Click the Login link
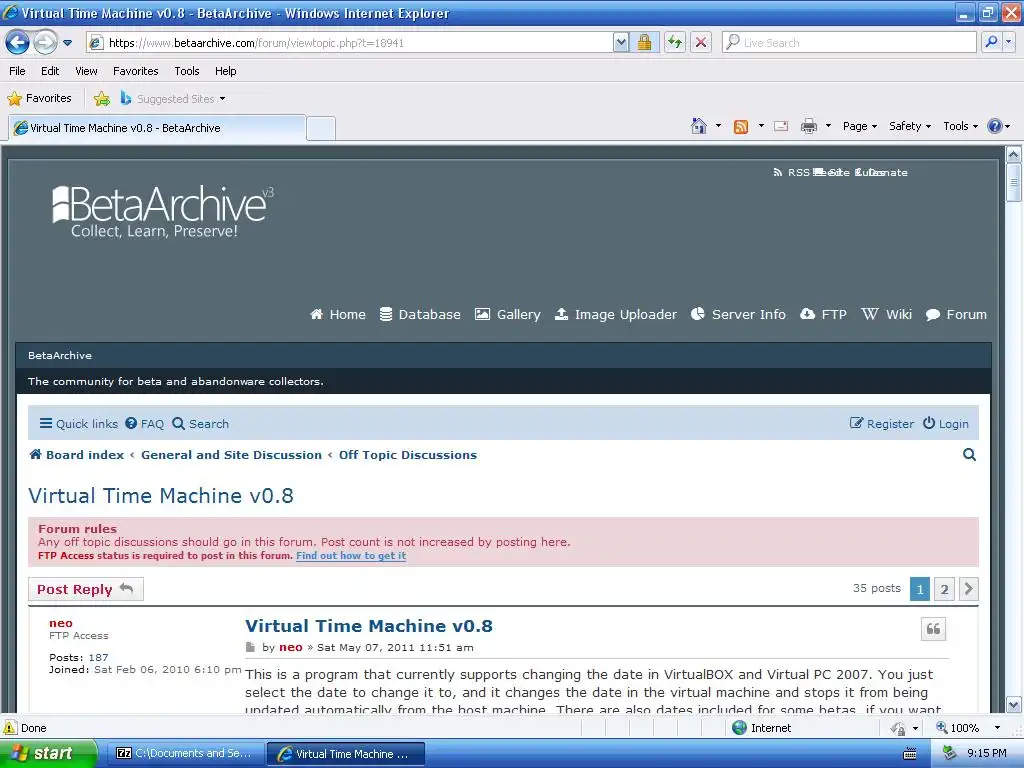 [946, 424]
